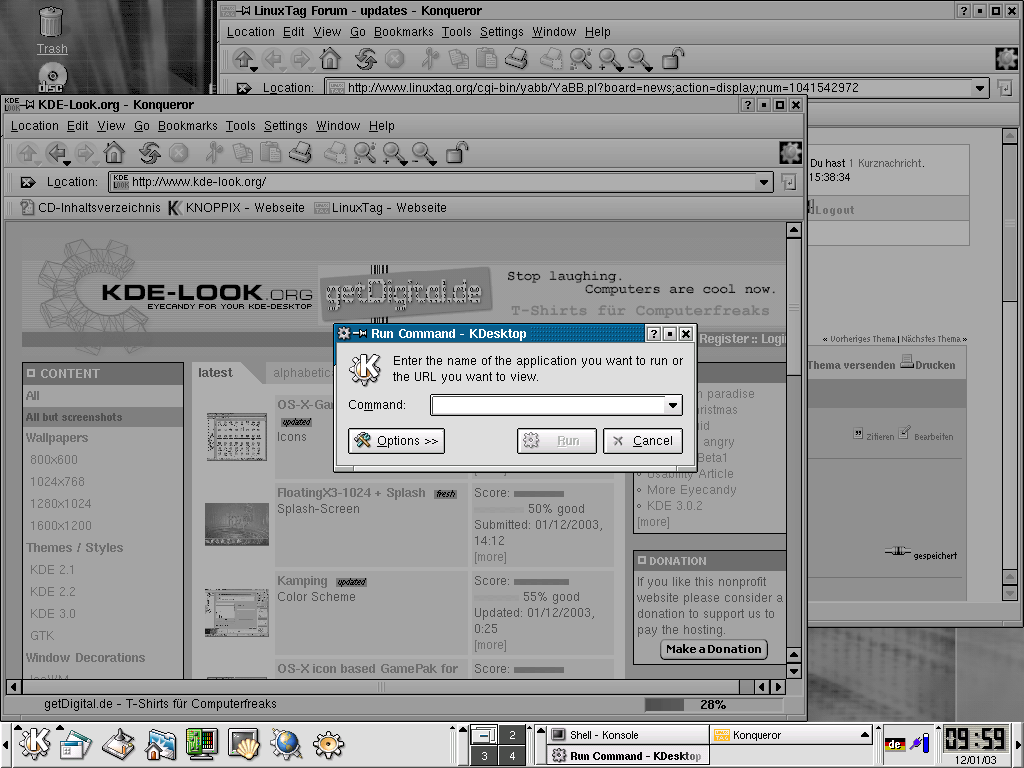The image size is (1024, 768).
Task: Click the Security lock icon in LinuxTag Konqueror toolbar
Action: [673, 59]
